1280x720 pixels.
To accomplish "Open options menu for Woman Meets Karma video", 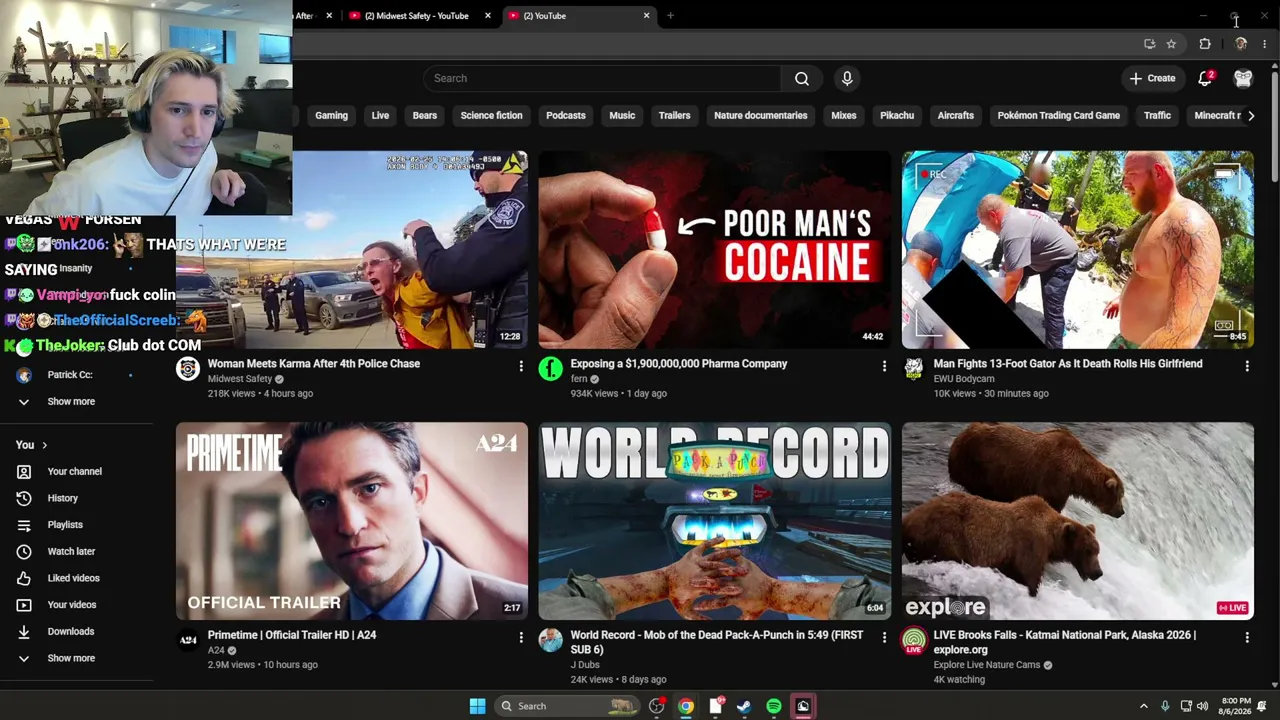I will (x=521, y=367).
